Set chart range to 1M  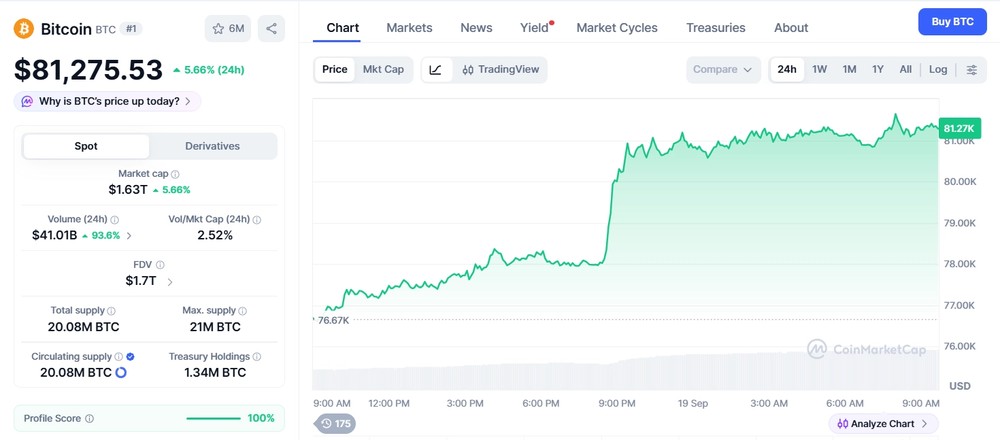(849, 70)
